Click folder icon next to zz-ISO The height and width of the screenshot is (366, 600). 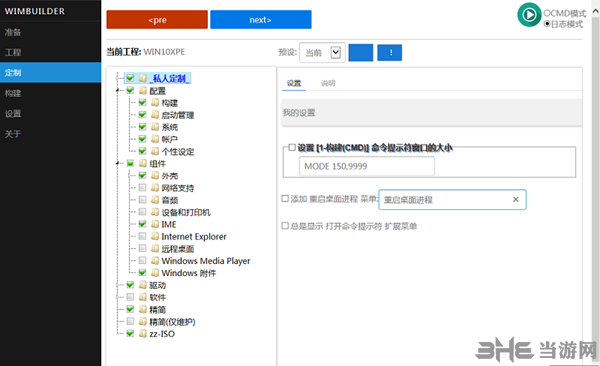[x=143, y=333]
